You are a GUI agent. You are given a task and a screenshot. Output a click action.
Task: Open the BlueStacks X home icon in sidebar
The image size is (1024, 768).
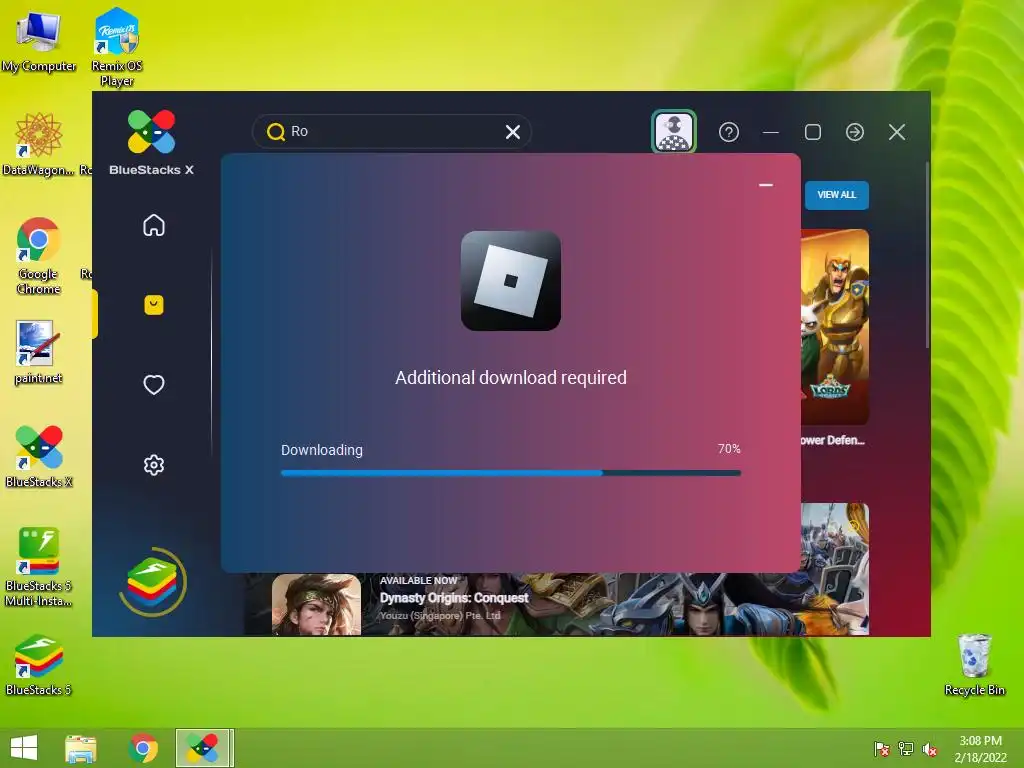coord(154,225)
